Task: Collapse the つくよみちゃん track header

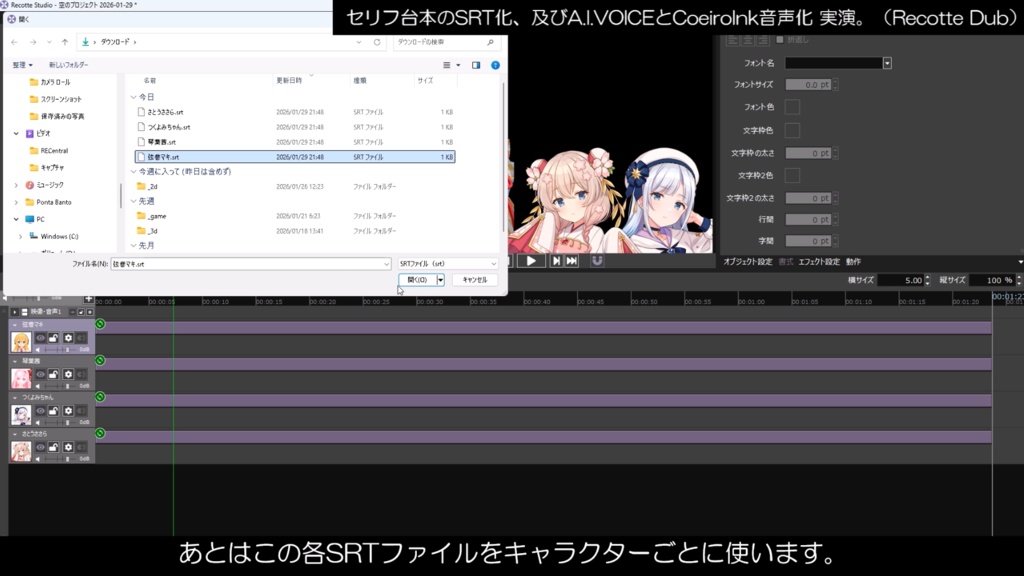Action: (15, 397)
